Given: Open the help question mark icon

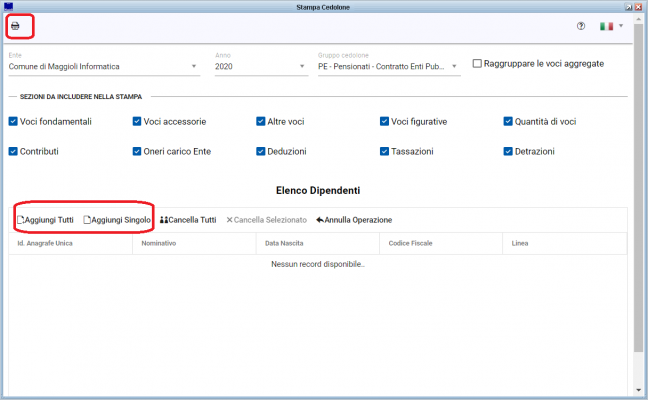Looking at the screenshot, I should pos(581,26).
